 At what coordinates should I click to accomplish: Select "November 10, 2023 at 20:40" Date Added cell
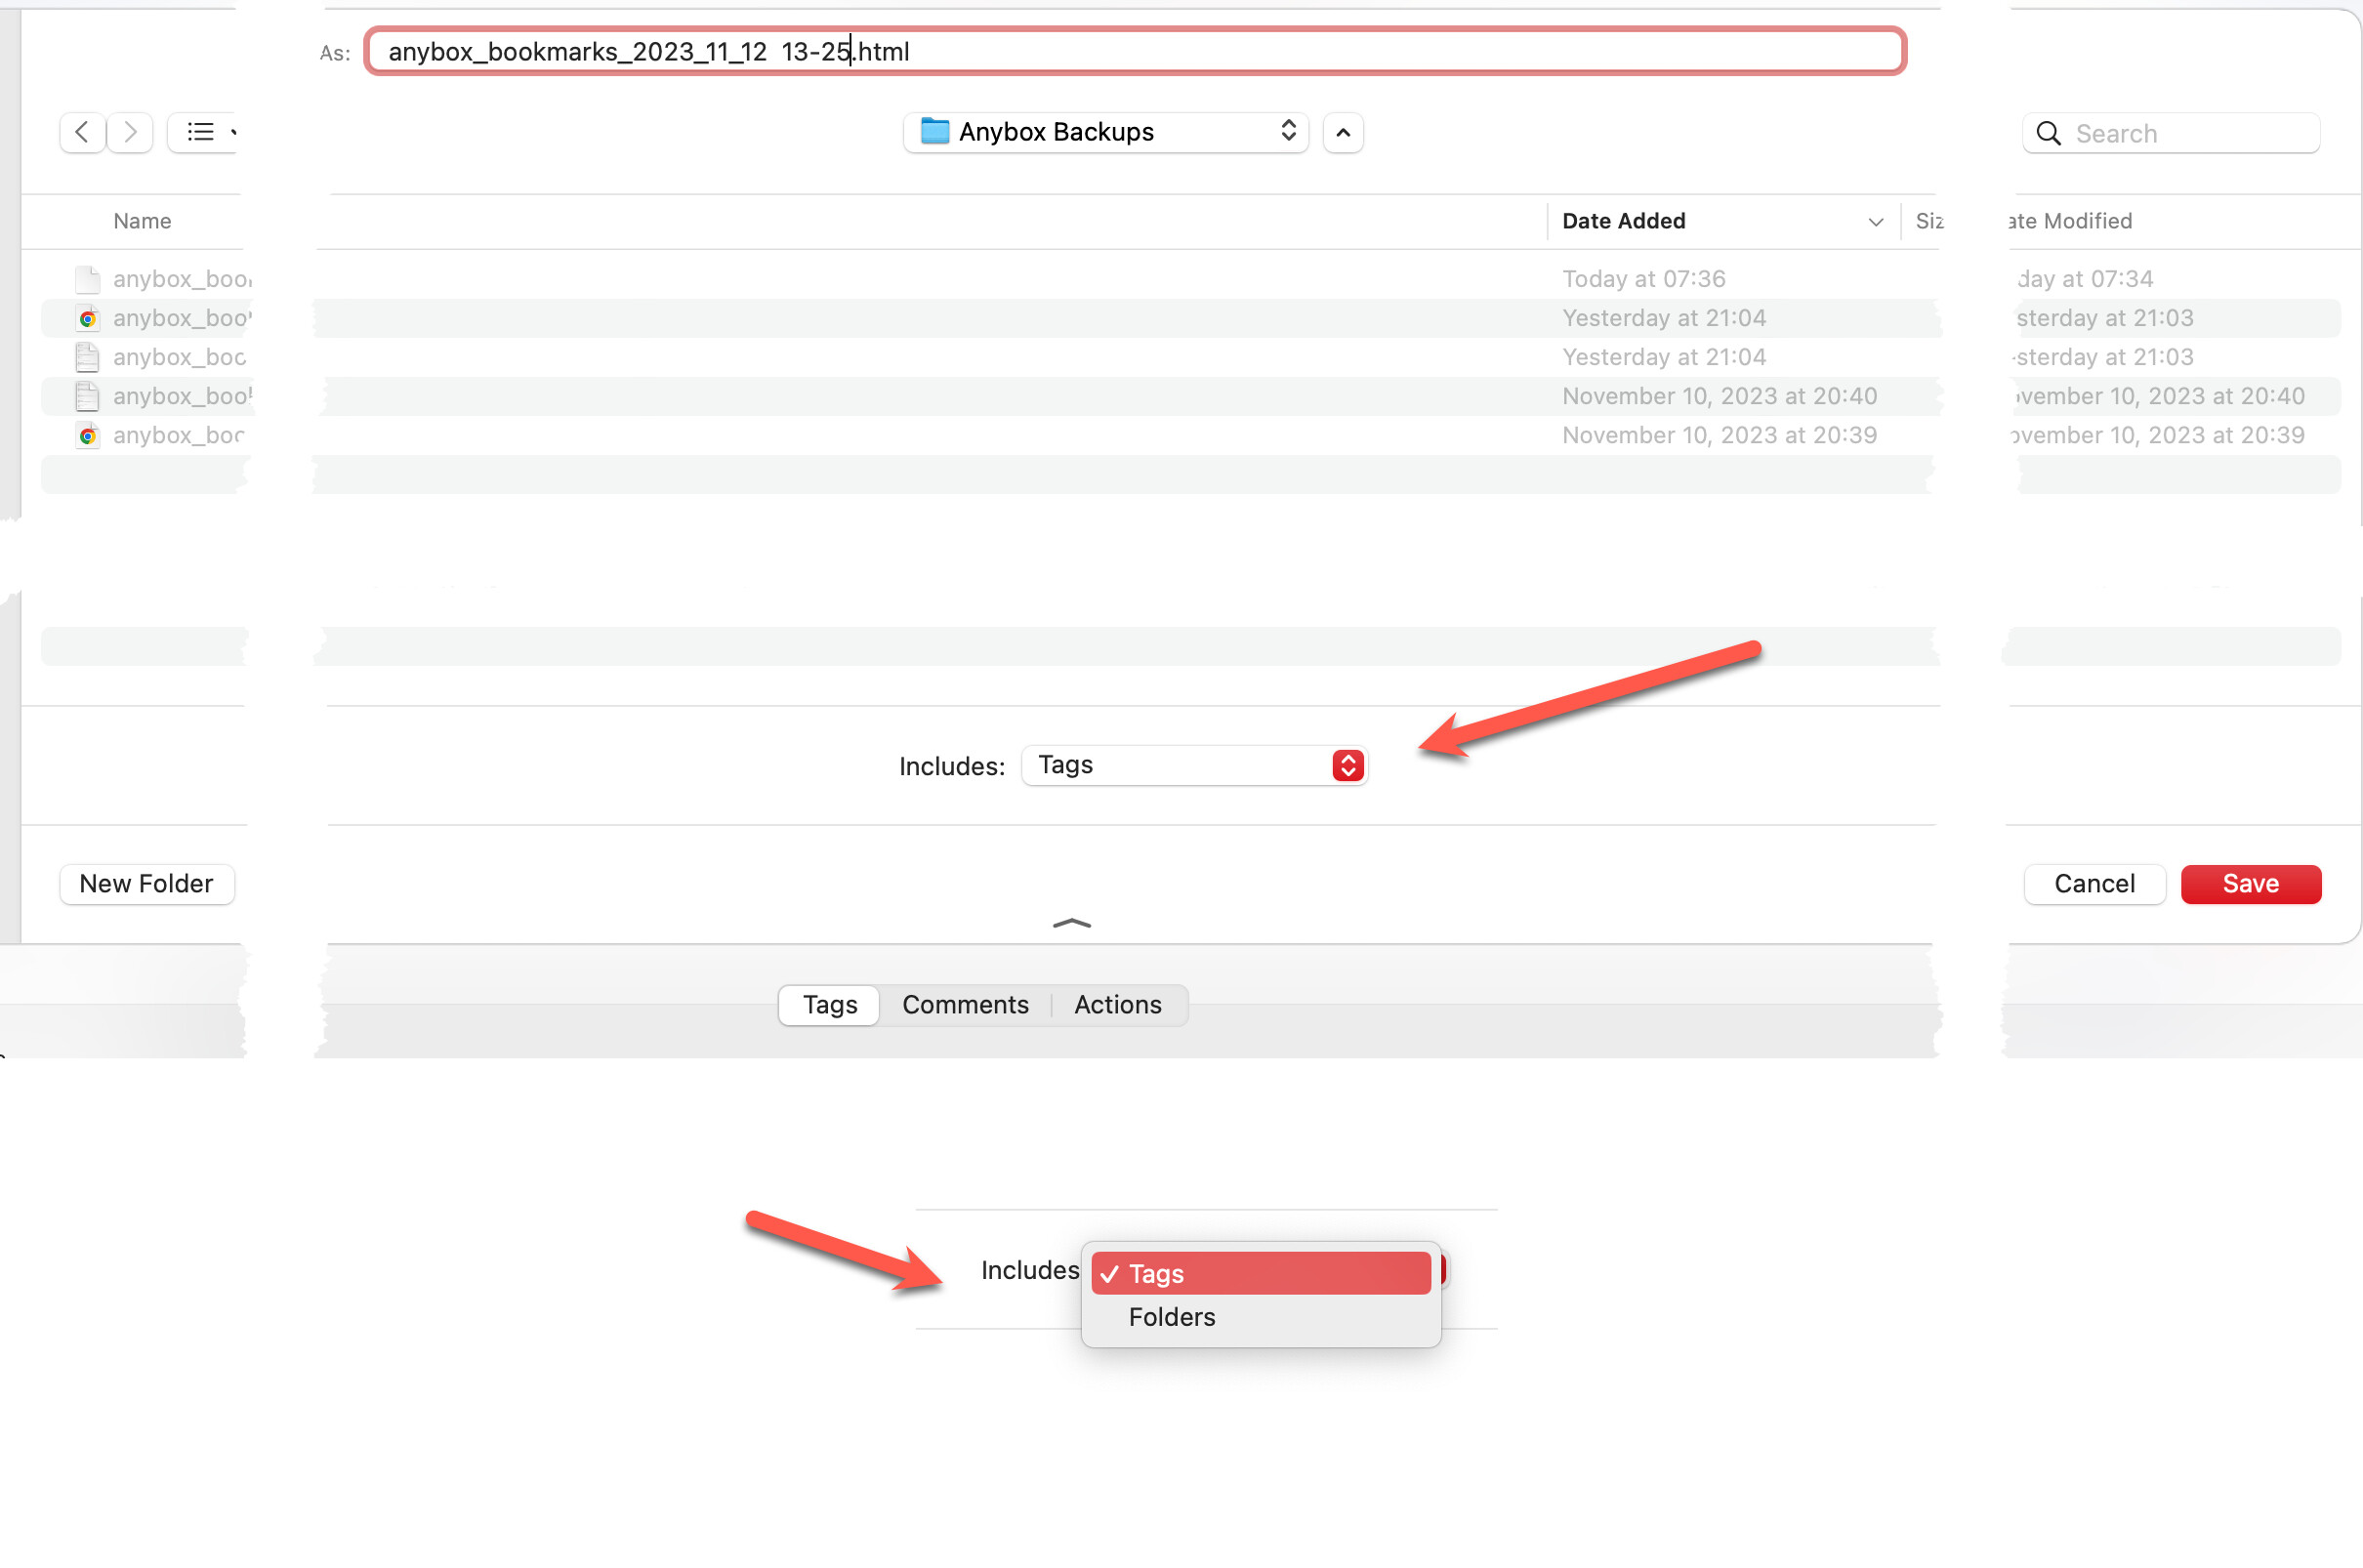pos(1719,396)
